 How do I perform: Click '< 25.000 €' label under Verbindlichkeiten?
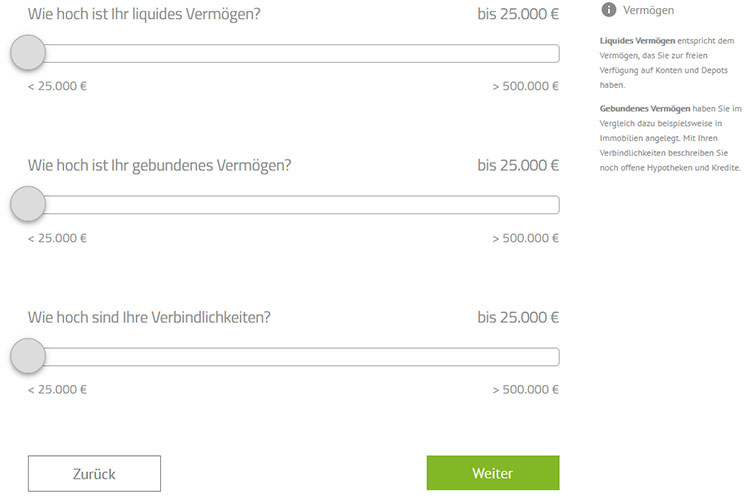pyautogui.click(x=57, y=390)
